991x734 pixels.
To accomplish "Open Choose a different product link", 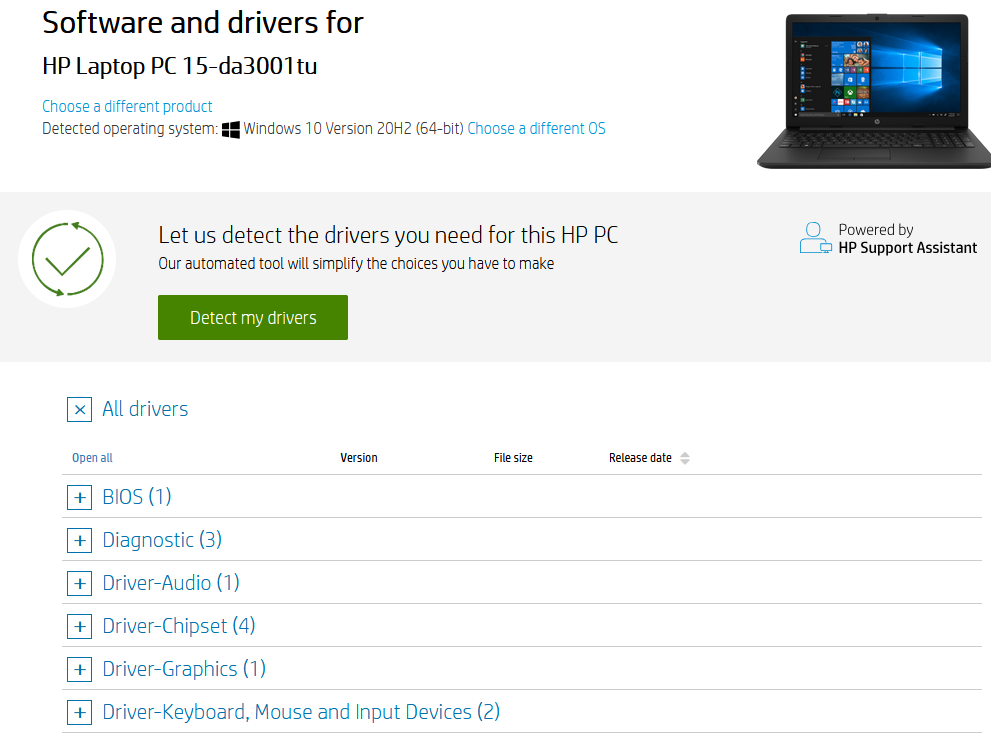I will (127, 106).
